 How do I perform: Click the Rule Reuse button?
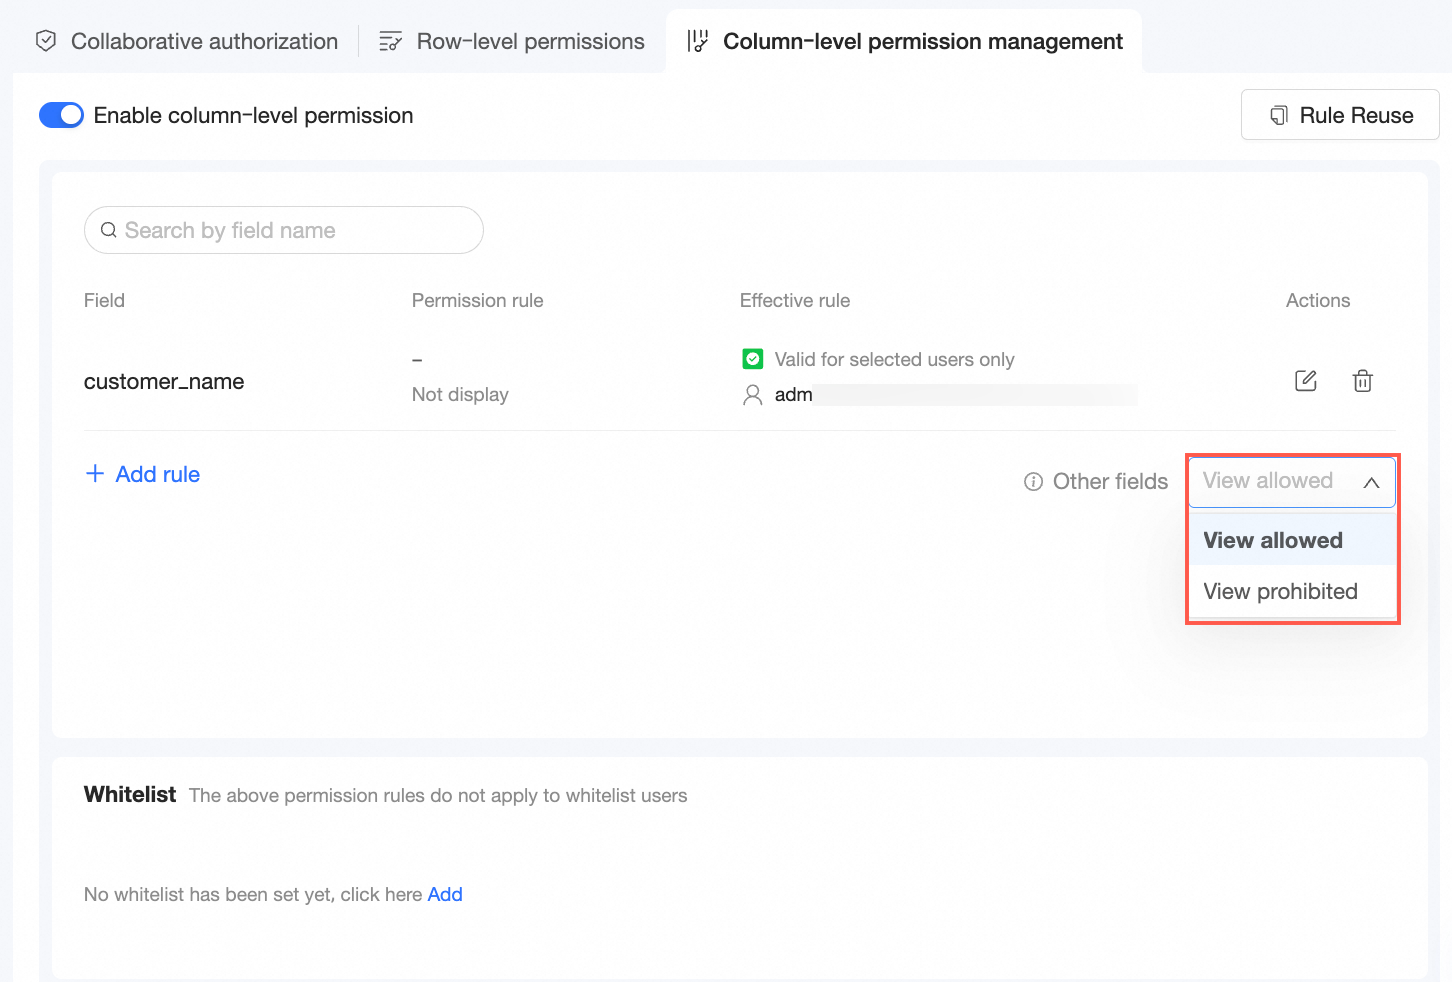coord(1340,116)
